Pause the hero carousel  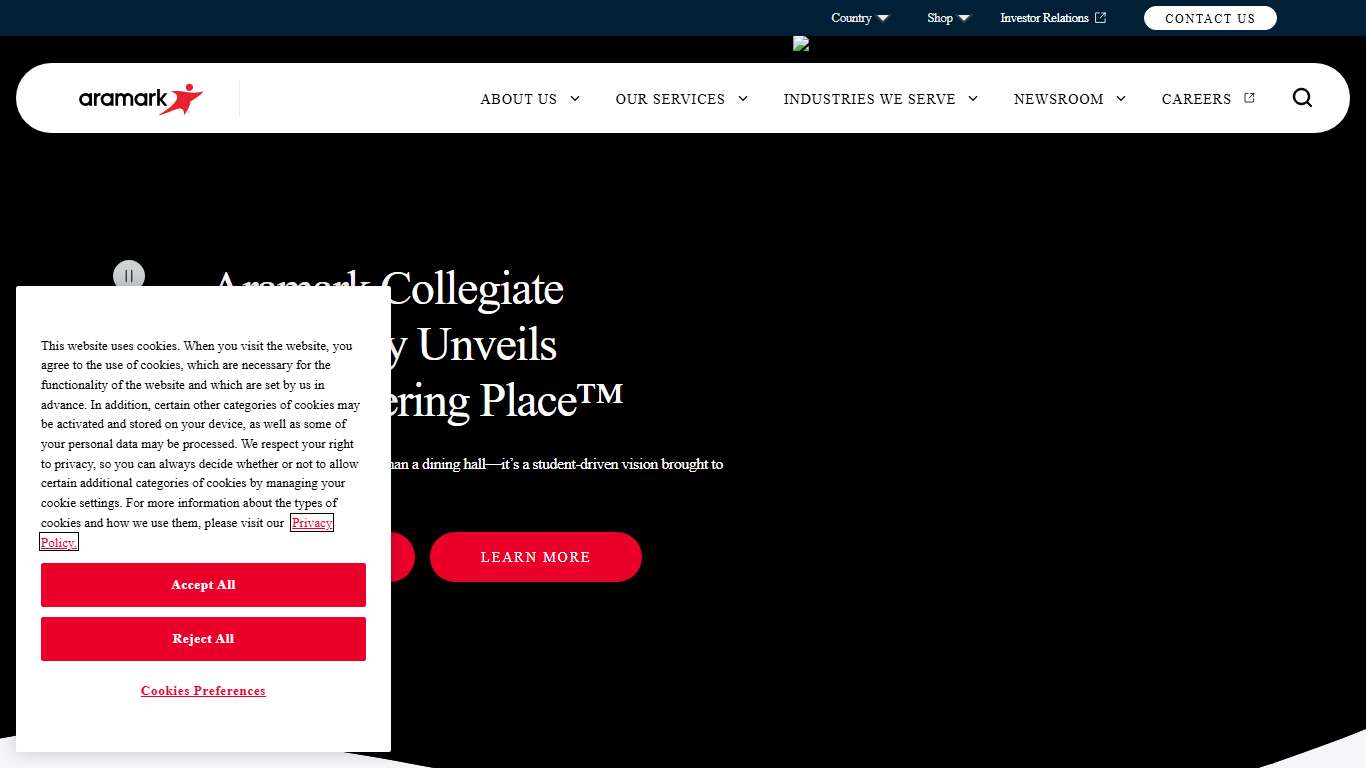pos(129,275)
